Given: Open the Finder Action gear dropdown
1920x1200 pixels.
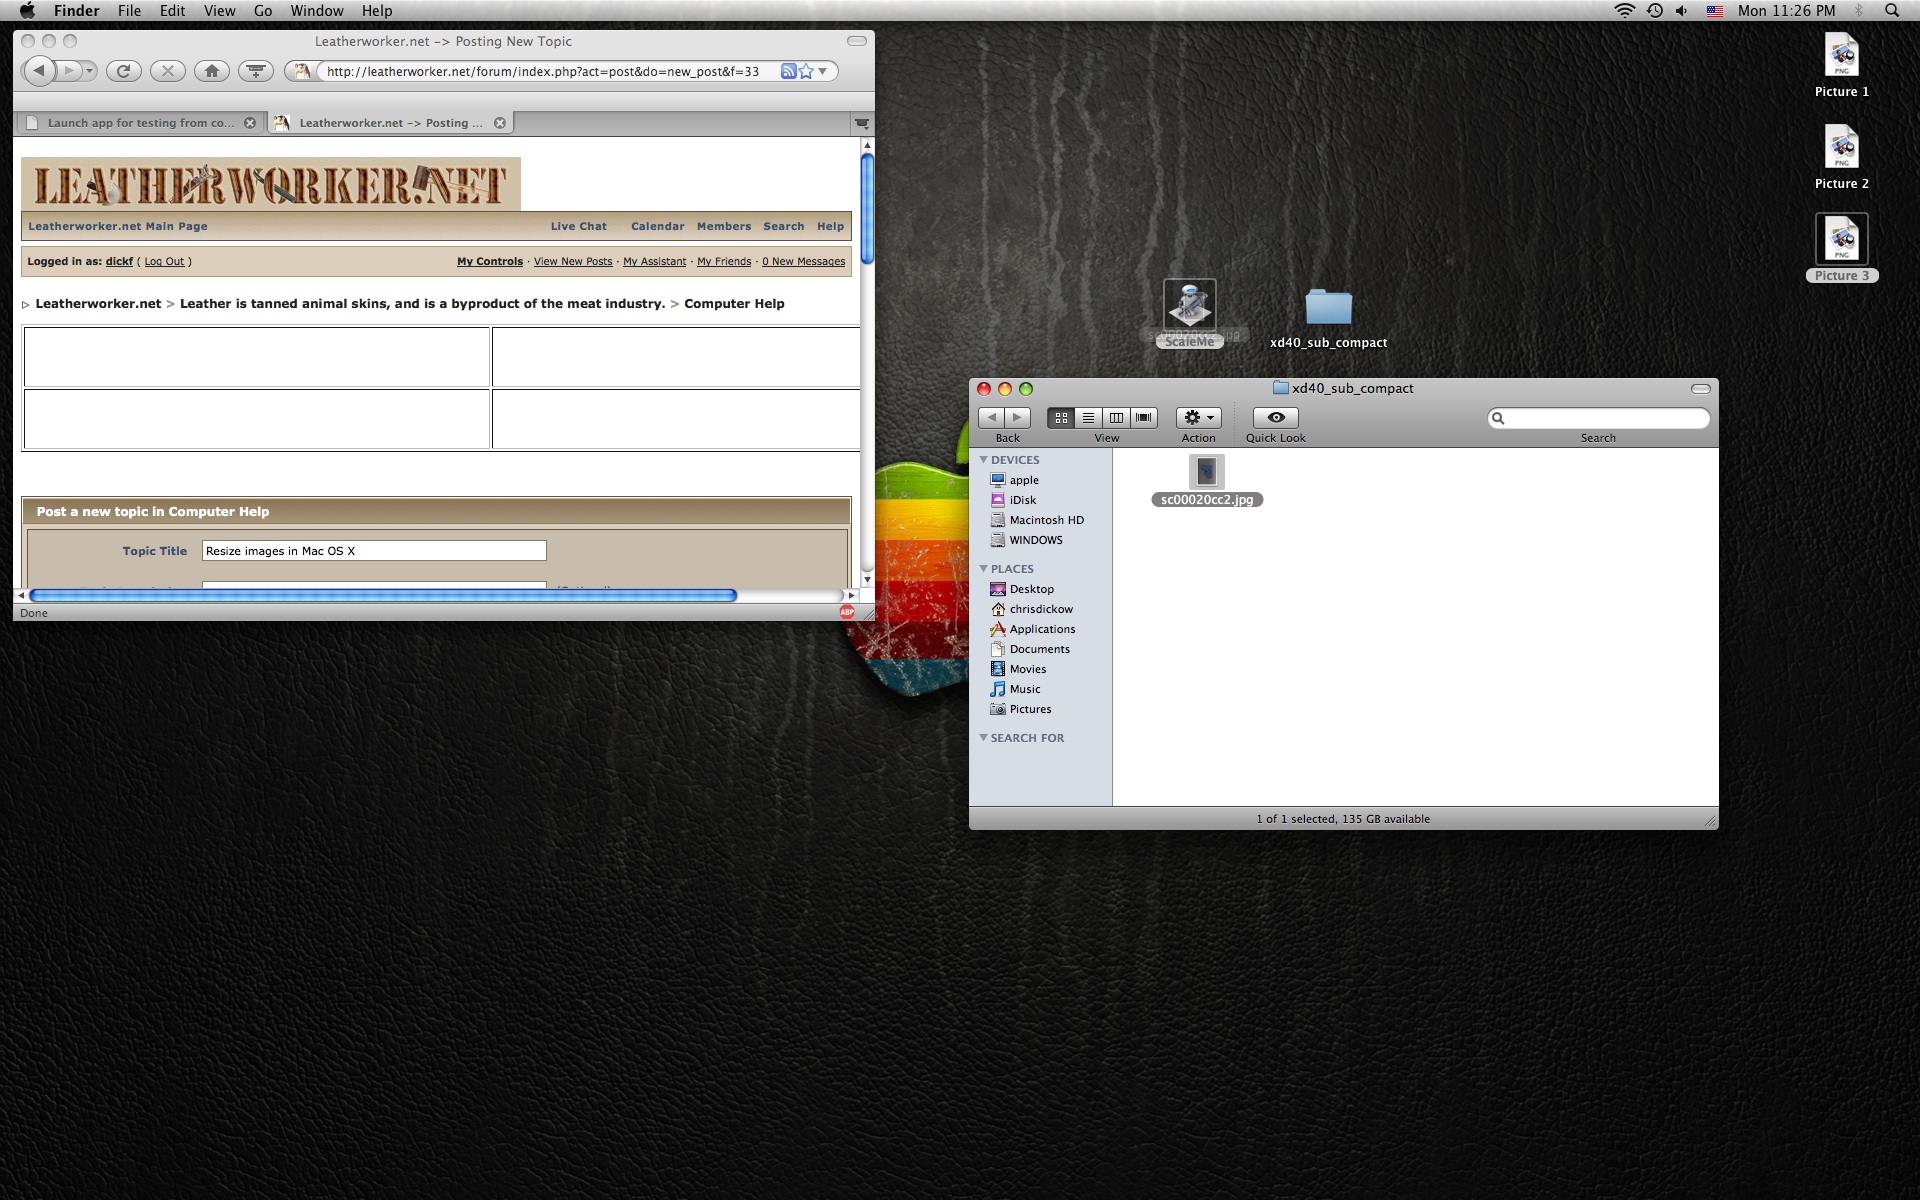Looking at the screenshot, I should tap(1198, 418).
